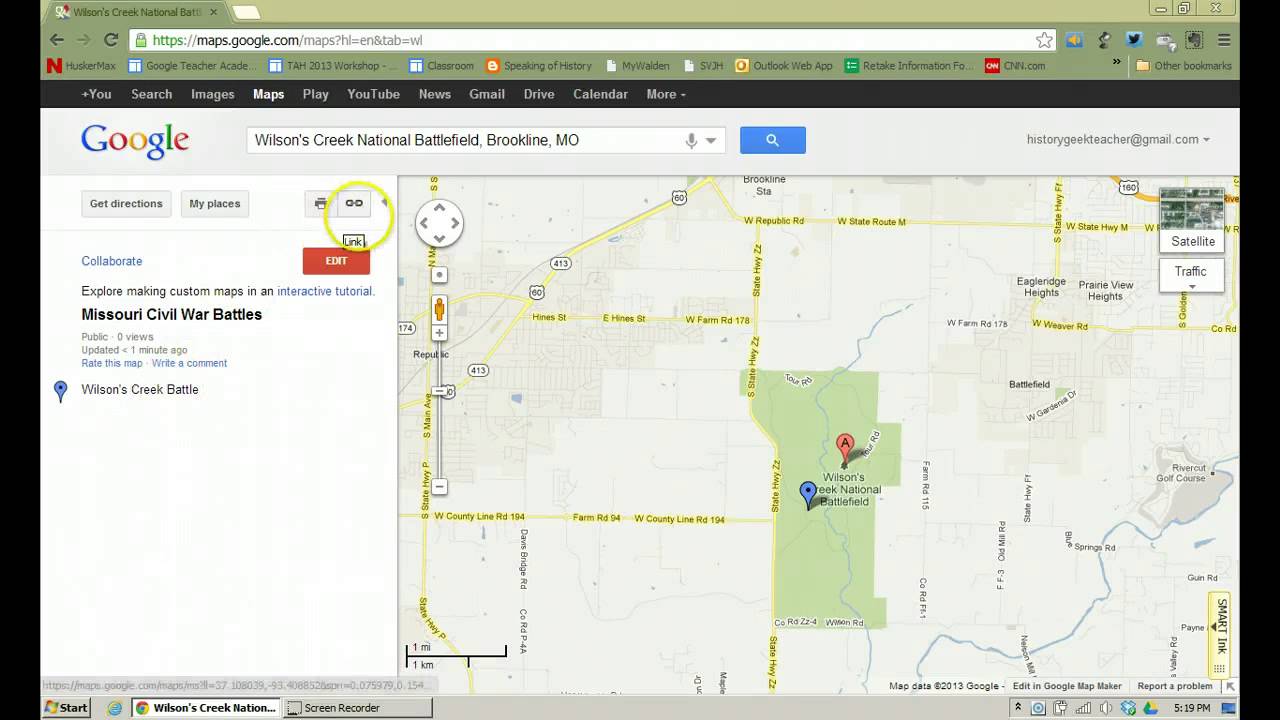Open HuskerMax bookmark
The width and height of the screenshot is (1280, 720).
click(81, 66)
